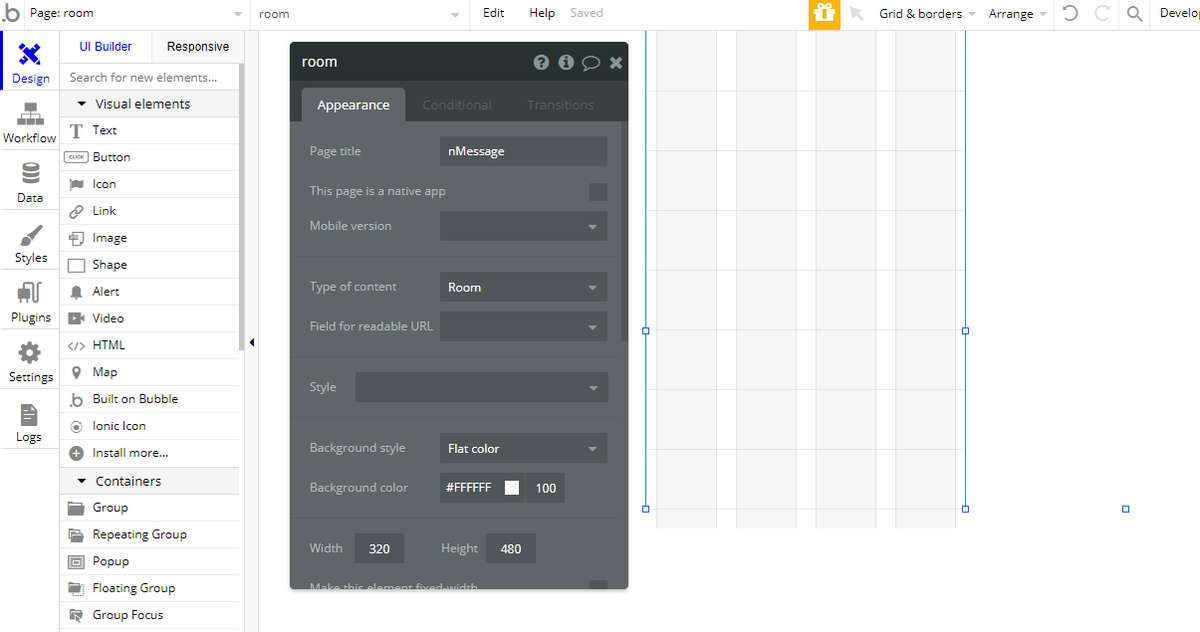This screenshot has height=632, width=1200.
Task: Open the Arrange dropdown
Action: coord(1019,14)
